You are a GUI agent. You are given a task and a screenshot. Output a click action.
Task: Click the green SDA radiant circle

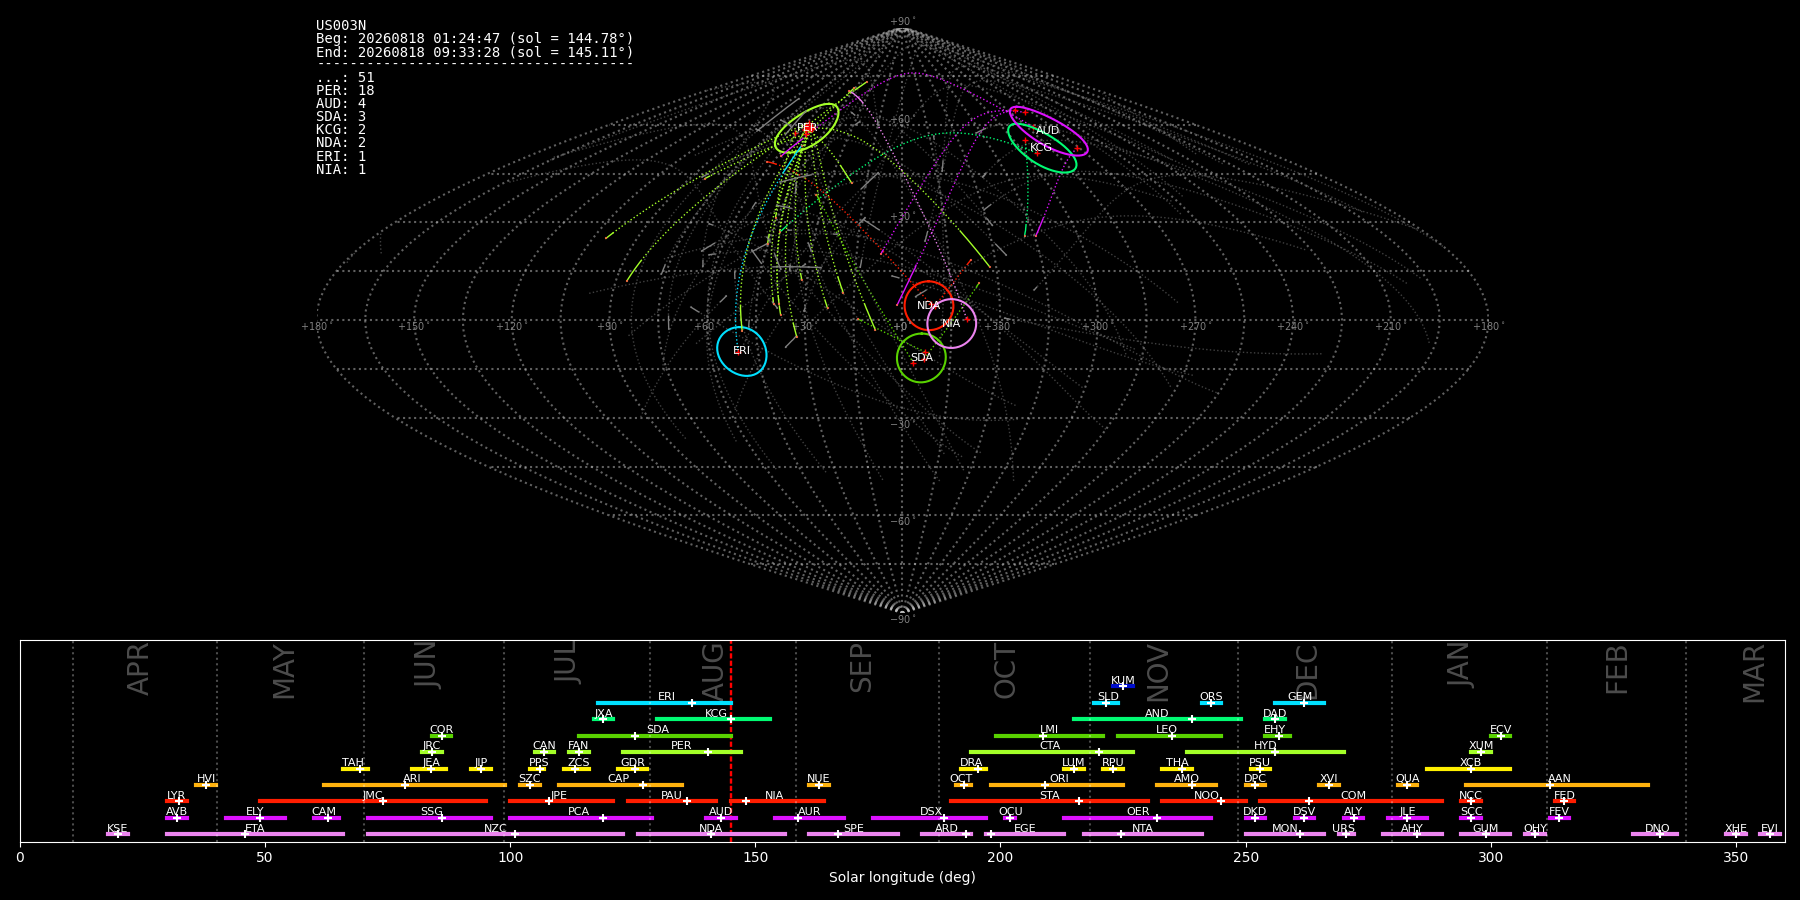[x=921, y=357]
